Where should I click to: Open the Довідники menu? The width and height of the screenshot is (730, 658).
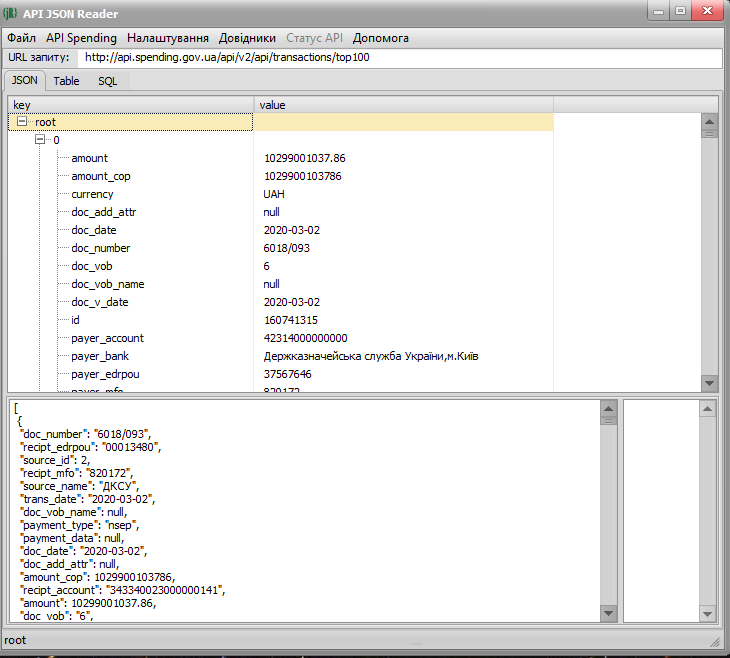click(247, 38)
